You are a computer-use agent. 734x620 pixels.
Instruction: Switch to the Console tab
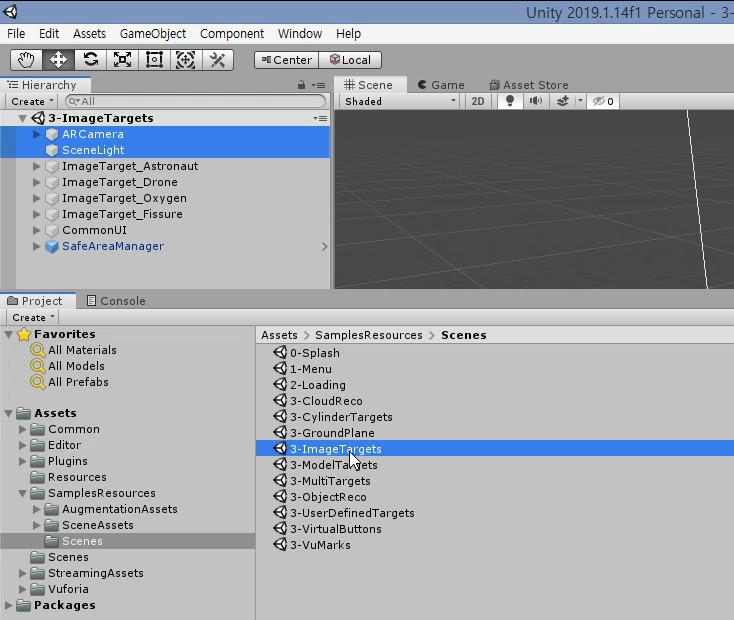pyautogui.click(x=116, y=301)
